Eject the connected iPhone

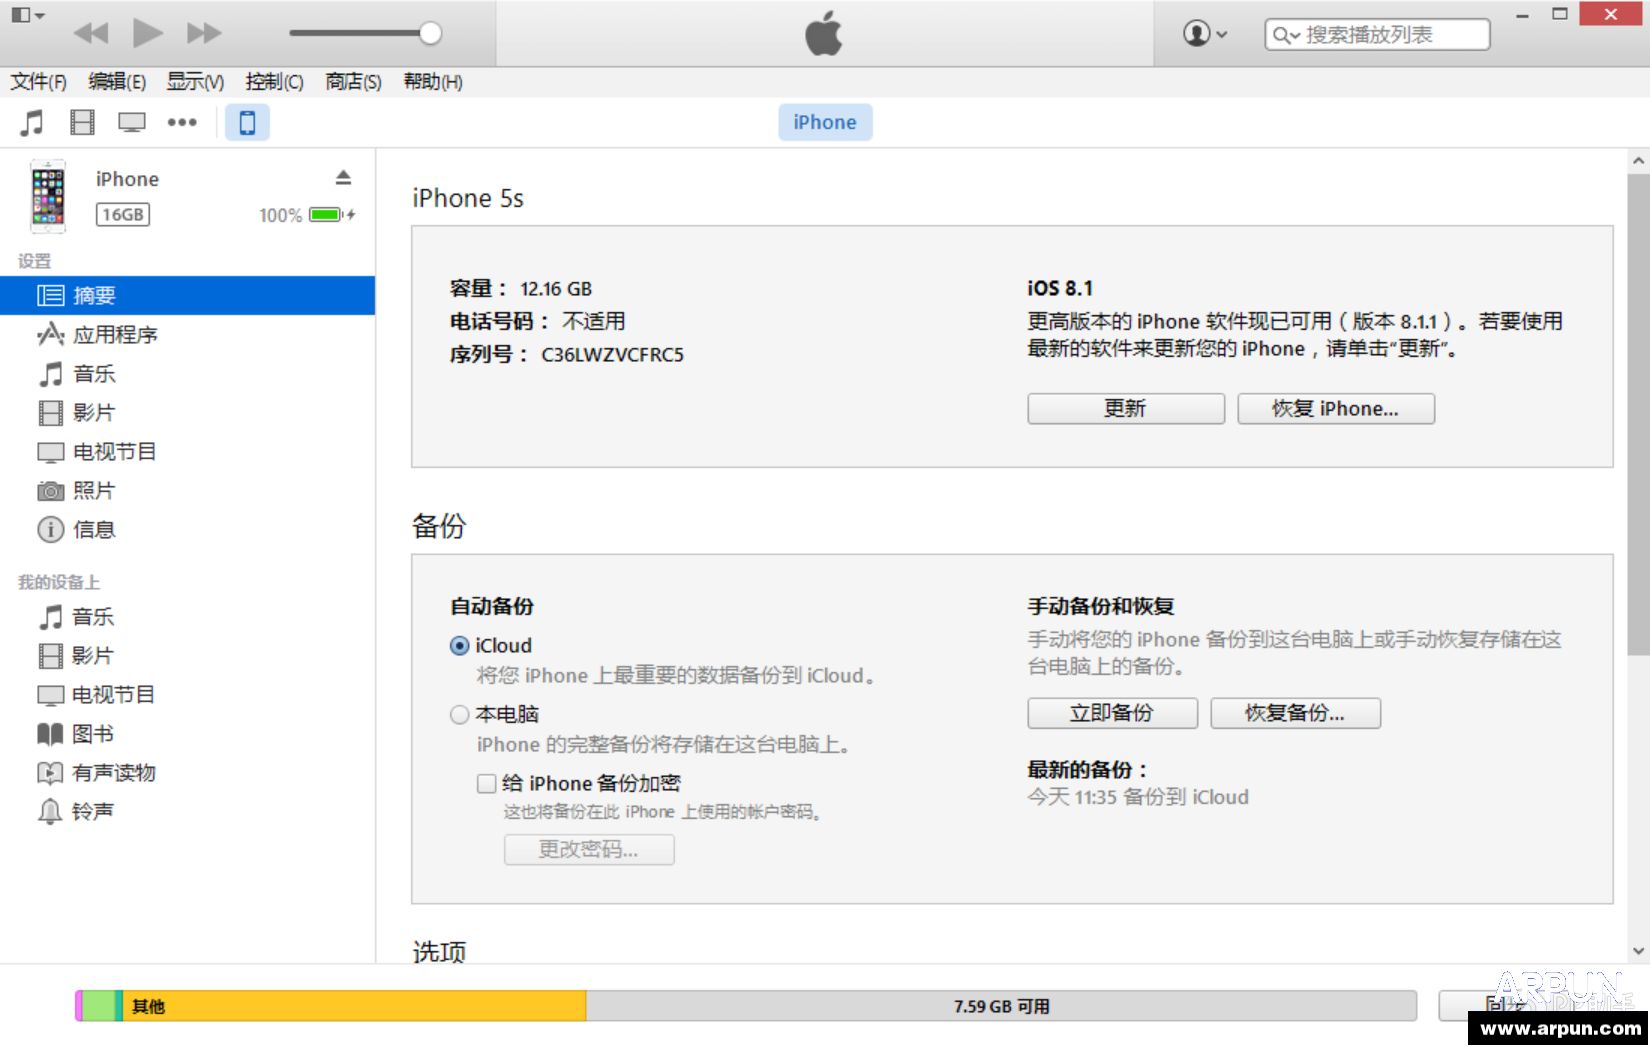pos(344,177)
